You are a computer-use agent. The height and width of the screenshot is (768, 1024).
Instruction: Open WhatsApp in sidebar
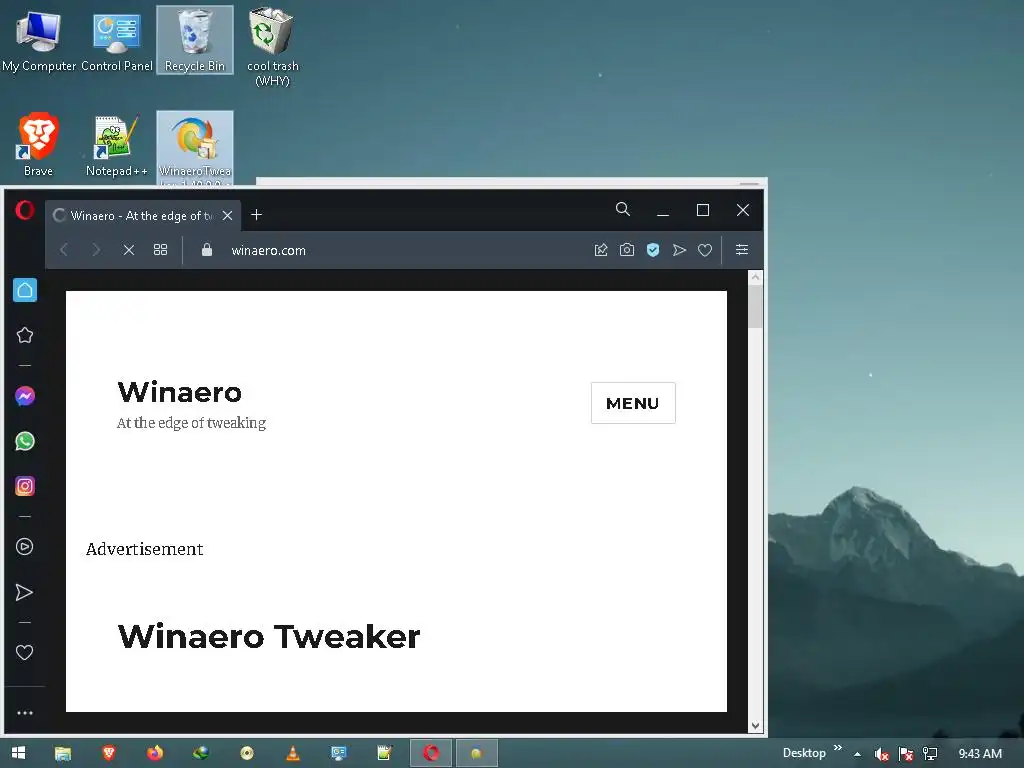(x=25, y=441)
